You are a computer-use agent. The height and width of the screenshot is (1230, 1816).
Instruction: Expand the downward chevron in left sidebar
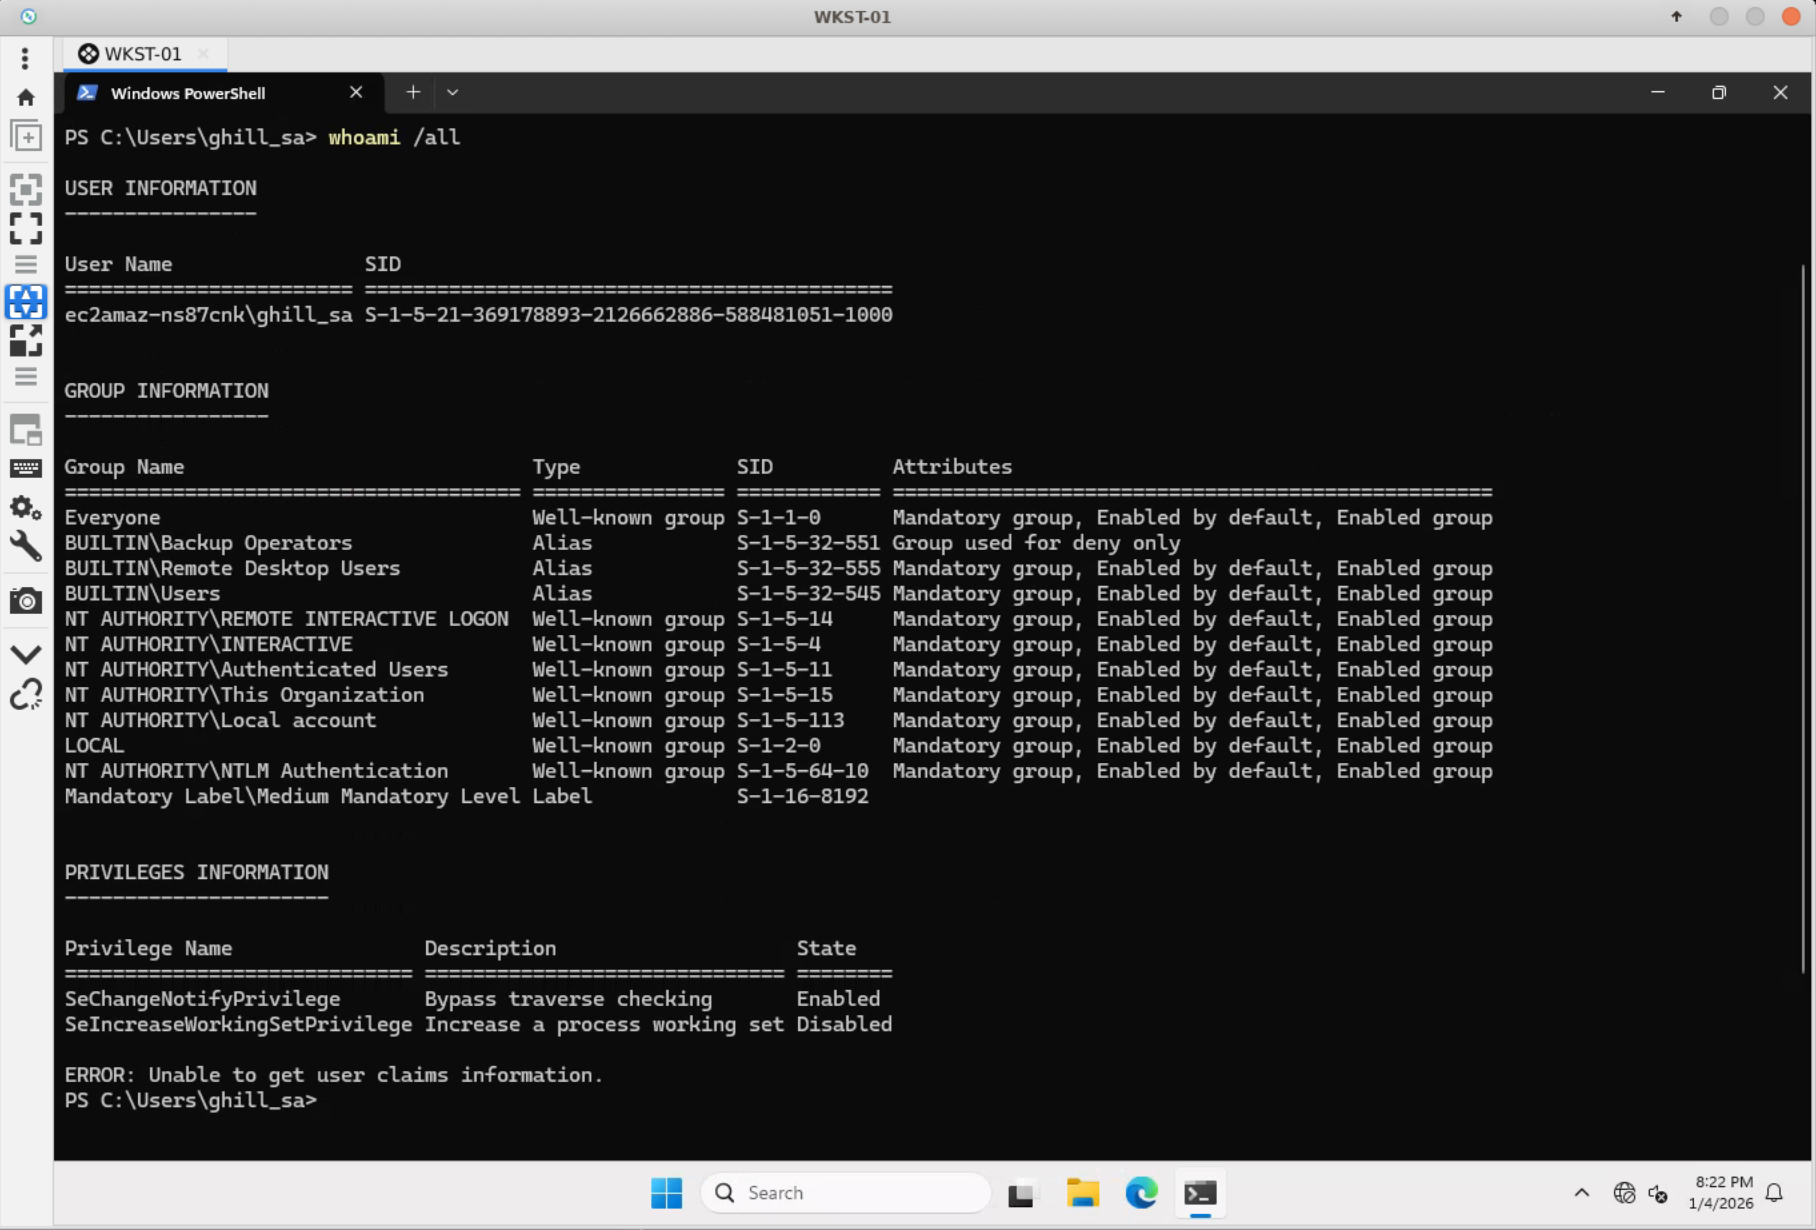[x=26, y=654]
